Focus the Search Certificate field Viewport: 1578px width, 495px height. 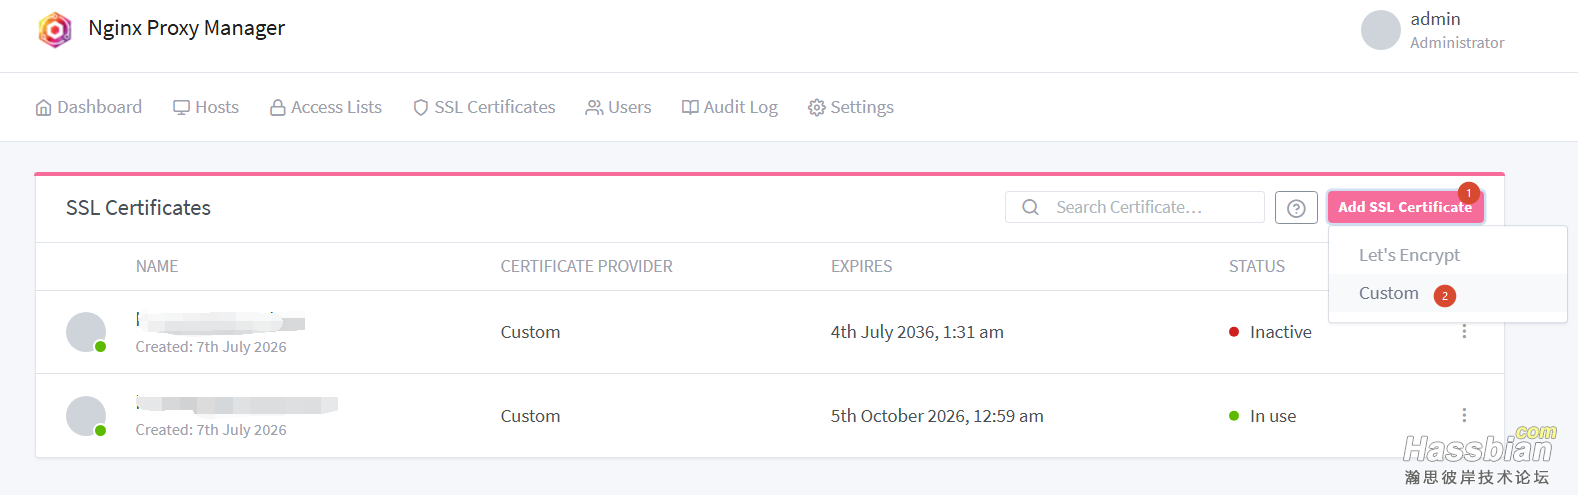1135,207
